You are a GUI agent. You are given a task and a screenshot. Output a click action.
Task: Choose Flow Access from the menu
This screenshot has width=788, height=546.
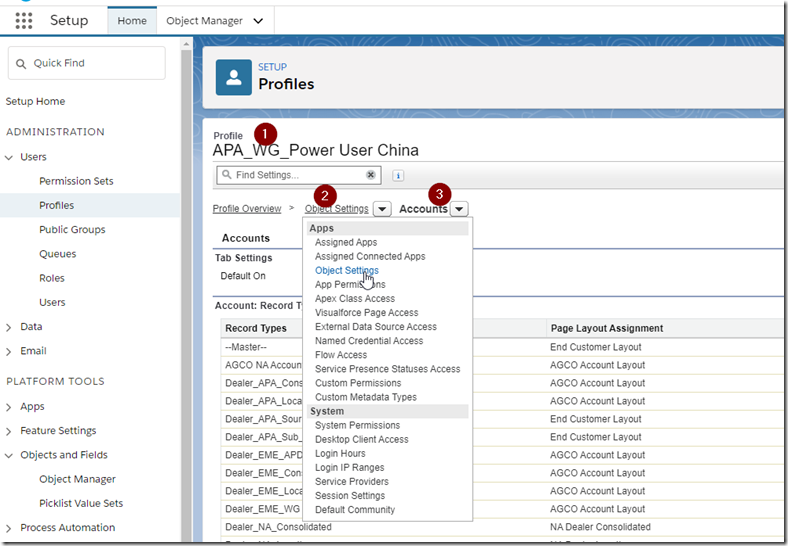tap(341, 355)
